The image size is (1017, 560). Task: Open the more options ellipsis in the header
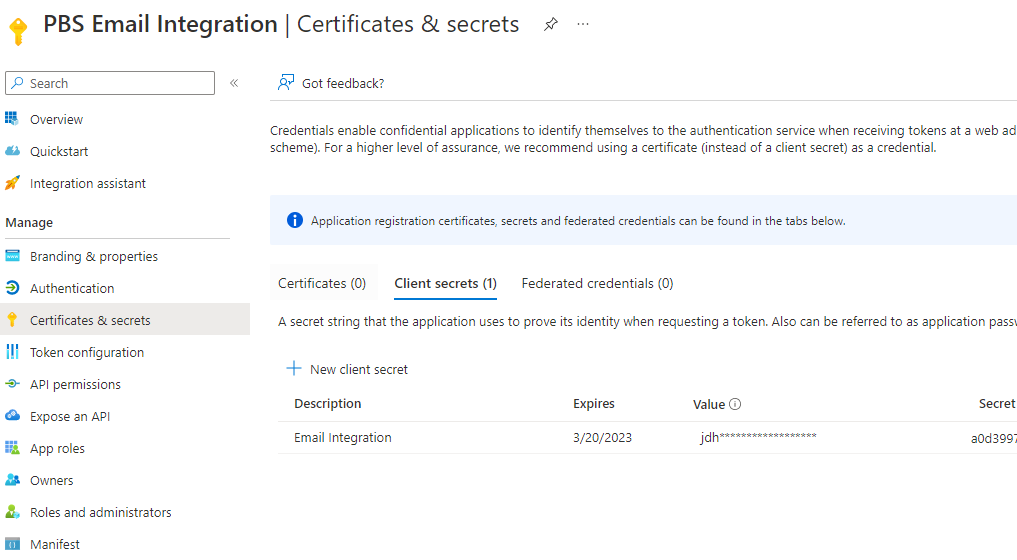tap(583, 25)
